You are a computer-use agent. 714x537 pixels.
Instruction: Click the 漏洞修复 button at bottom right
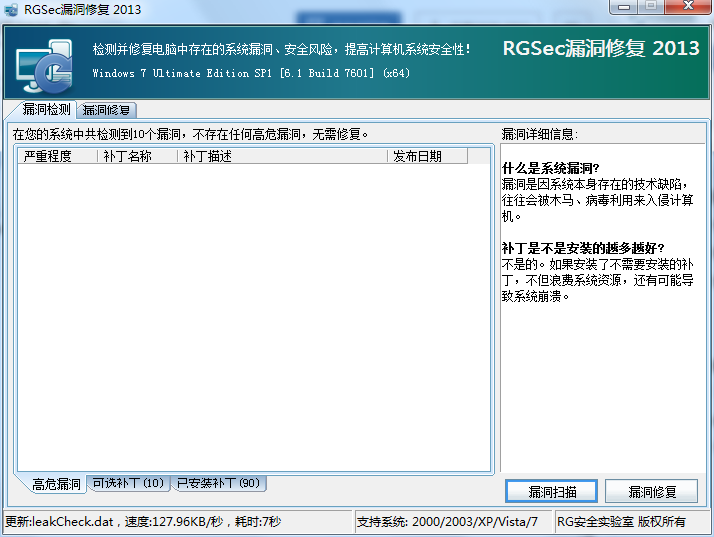click(652, 491)
